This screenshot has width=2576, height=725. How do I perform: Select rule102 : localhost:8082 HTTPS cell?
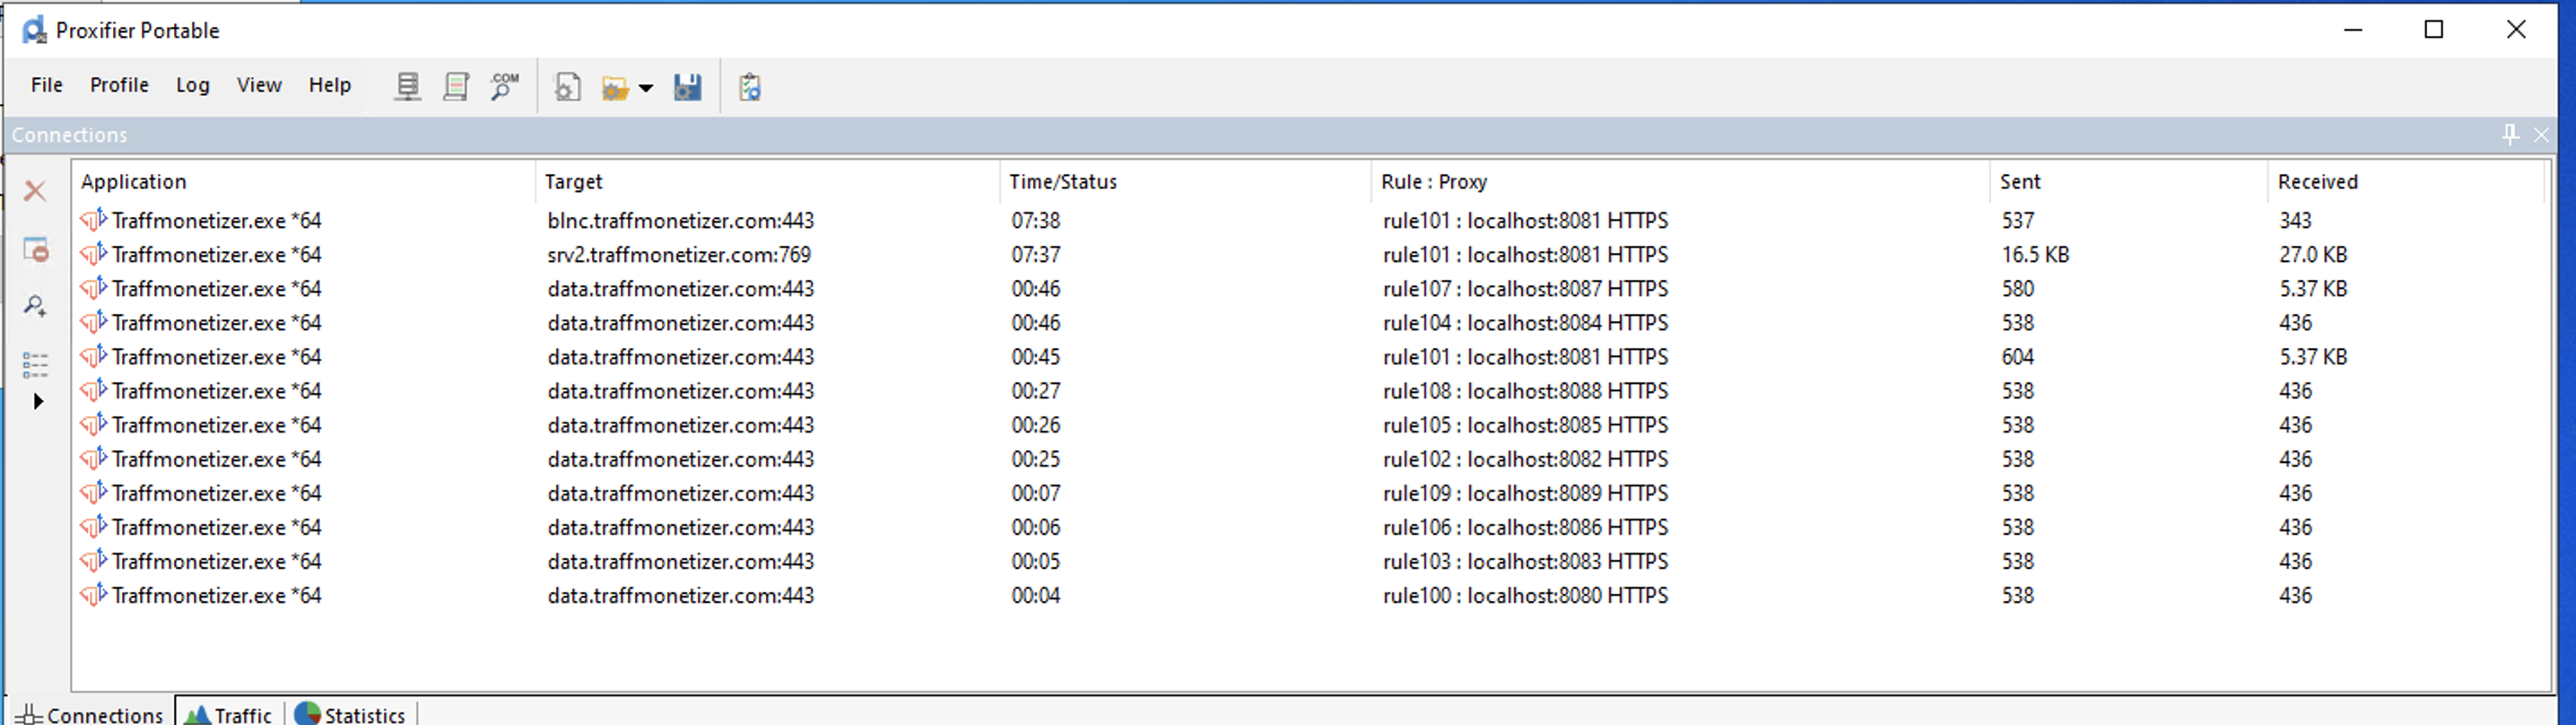tap(1526, 459)
